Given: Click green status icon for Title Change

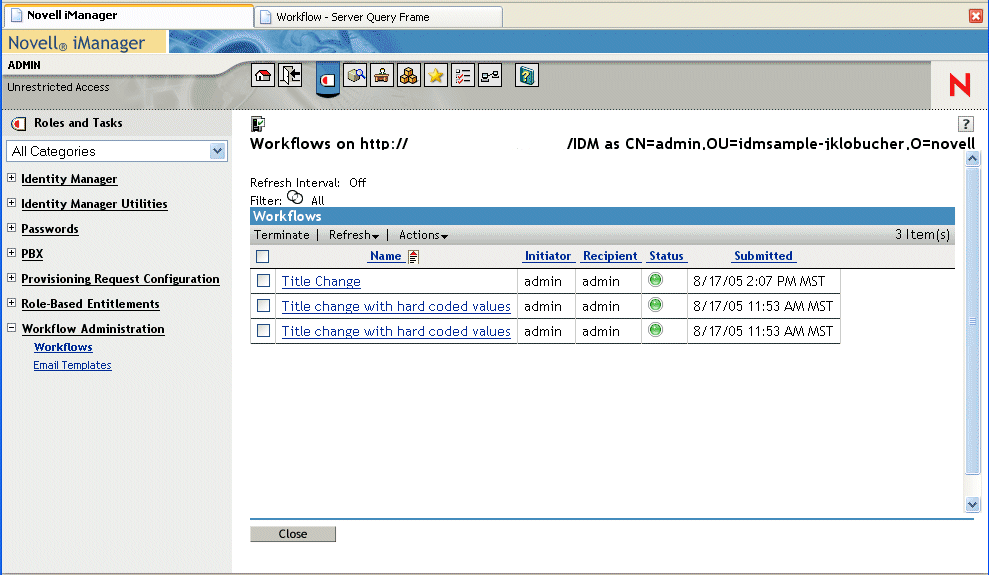Looking at the screenshot, I should [656, 280].
